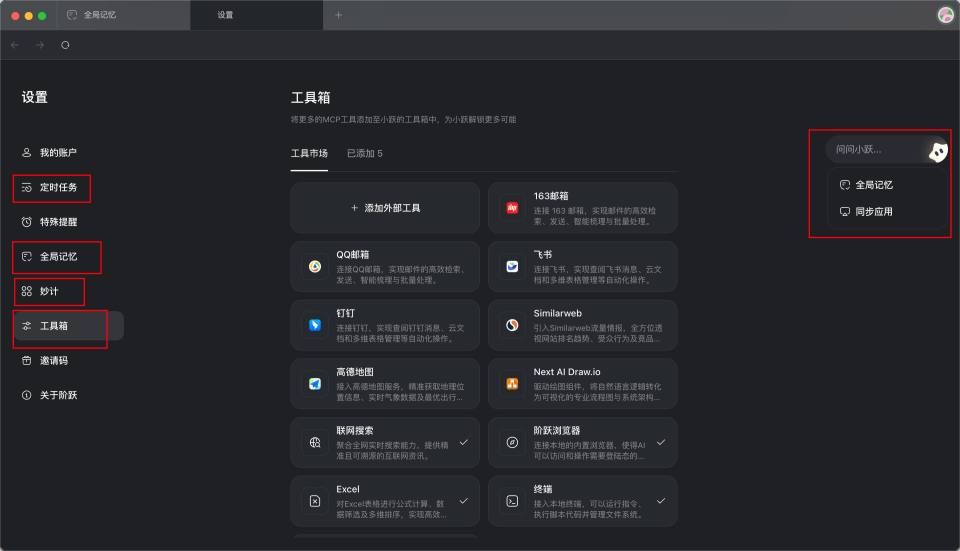Click 飞书 title text
The width and height of the screenshot is (960, 551).
[542, 255]
